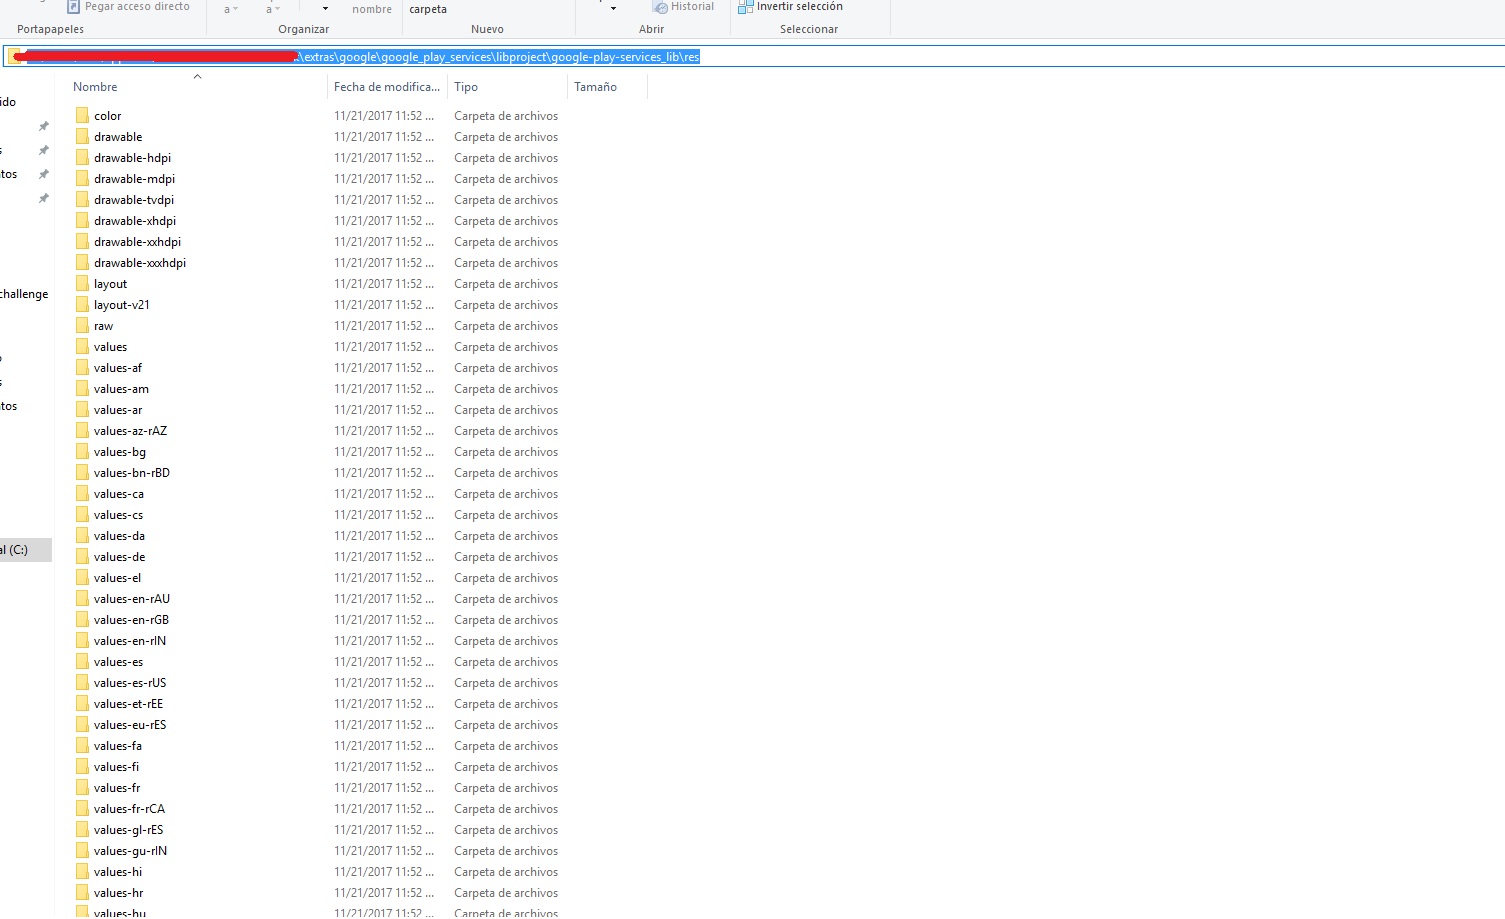Click the folder icon of 'drawable-xhdpi'

[x=83, y=221]
